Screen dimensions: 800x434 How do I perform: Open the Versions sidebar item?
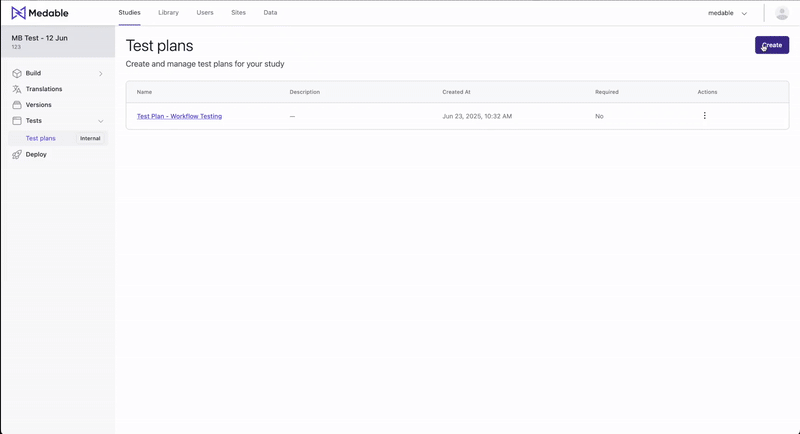point(39,105)
